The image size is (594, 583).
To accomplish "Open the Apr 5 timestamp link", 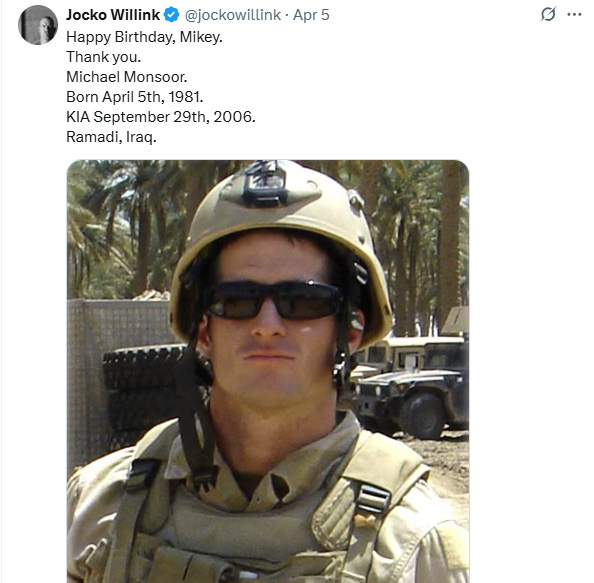I will [311, 15].
